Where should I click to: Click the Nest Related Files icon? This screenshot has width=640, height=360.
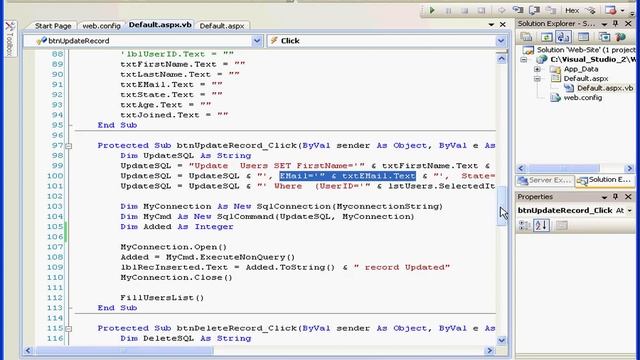click(x=563, y=37)
